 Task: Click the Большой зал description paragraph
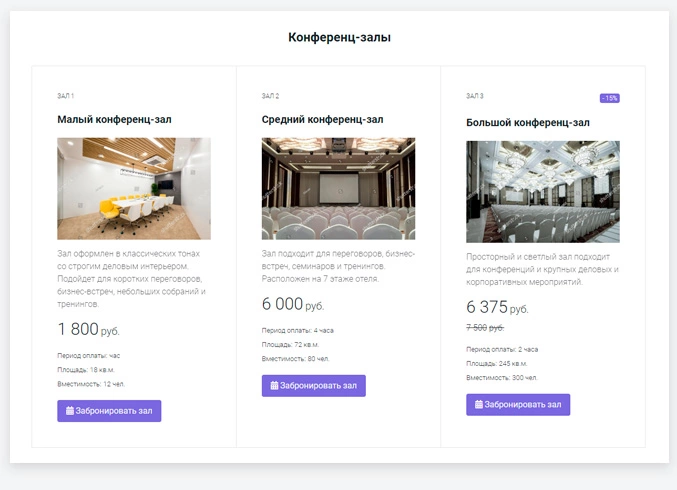pyautogui.click(x=542, y=269)
